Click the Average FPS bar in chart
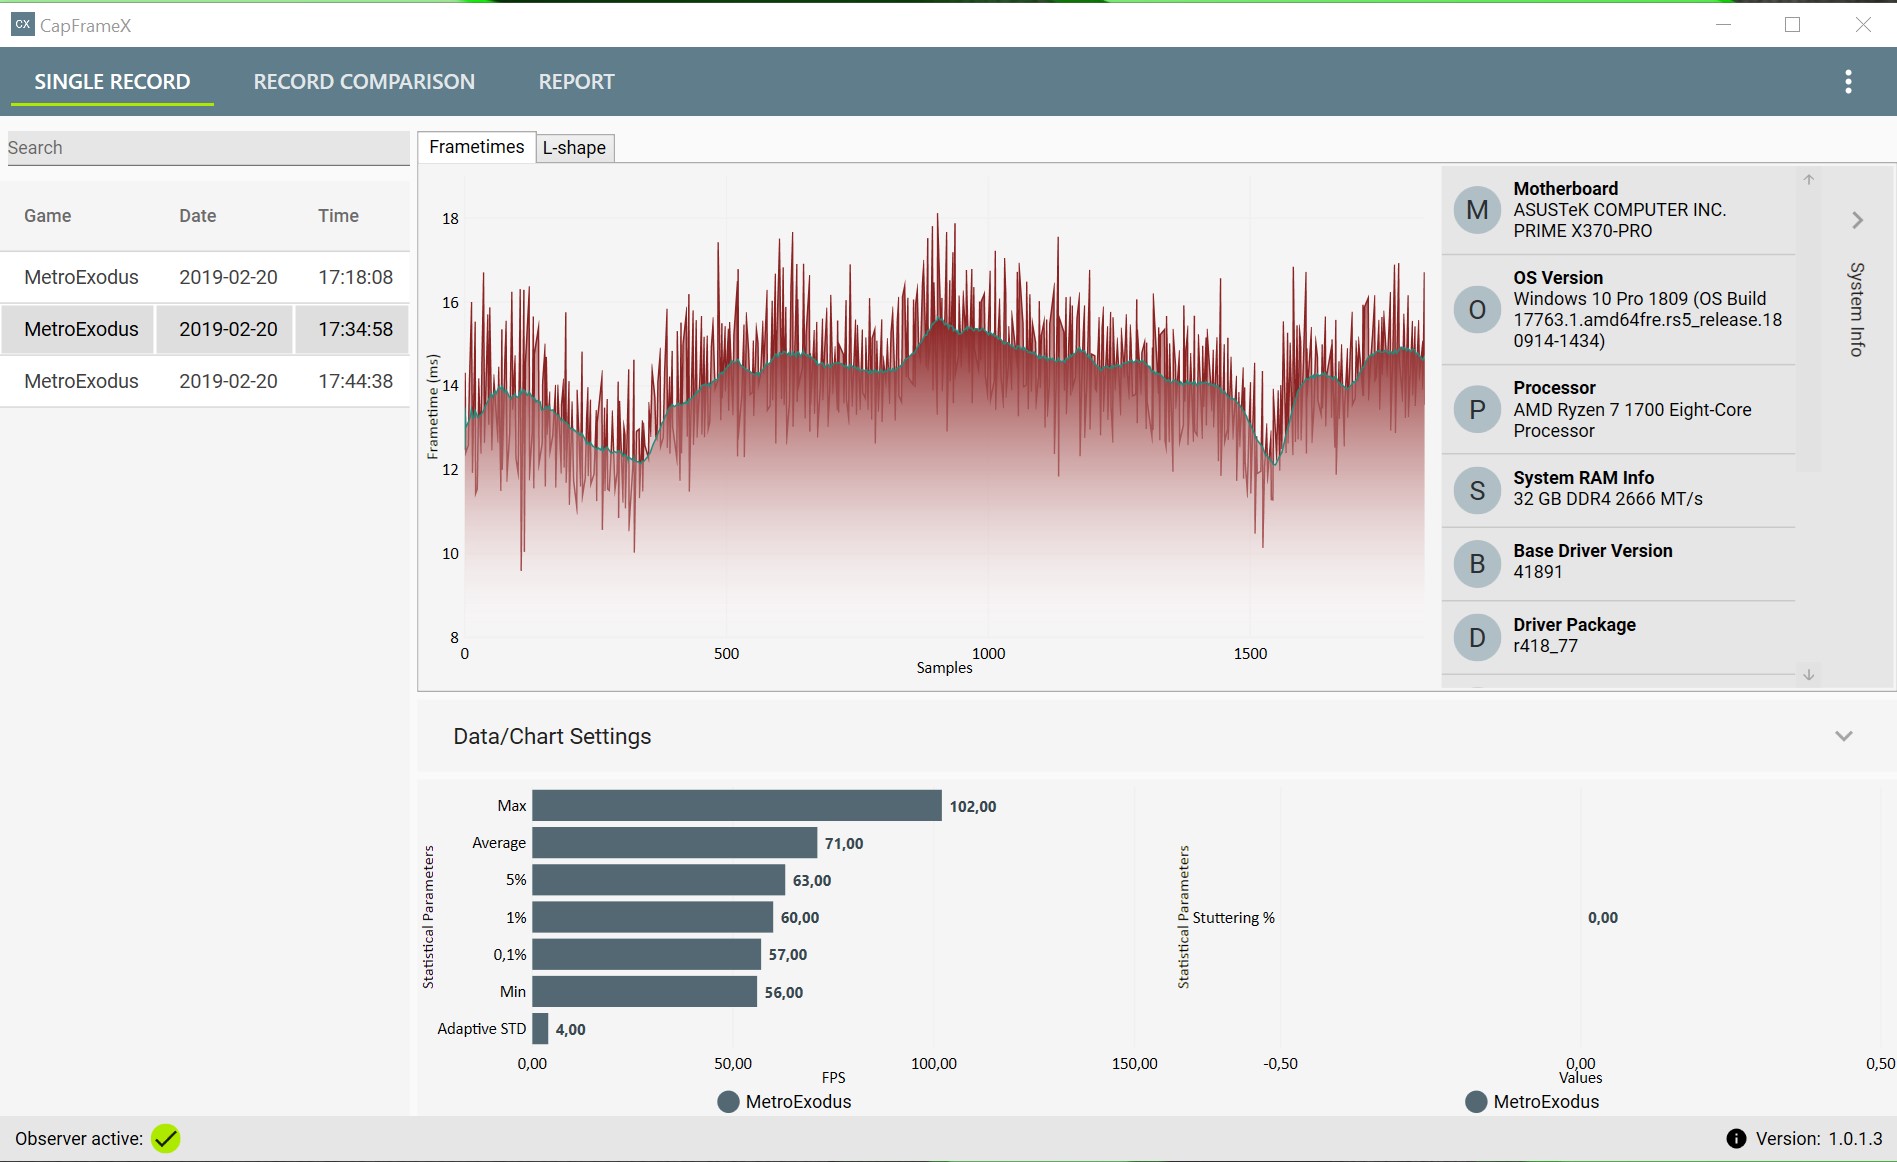Viewport: 1897px width, 1162px height. [674, 842]
